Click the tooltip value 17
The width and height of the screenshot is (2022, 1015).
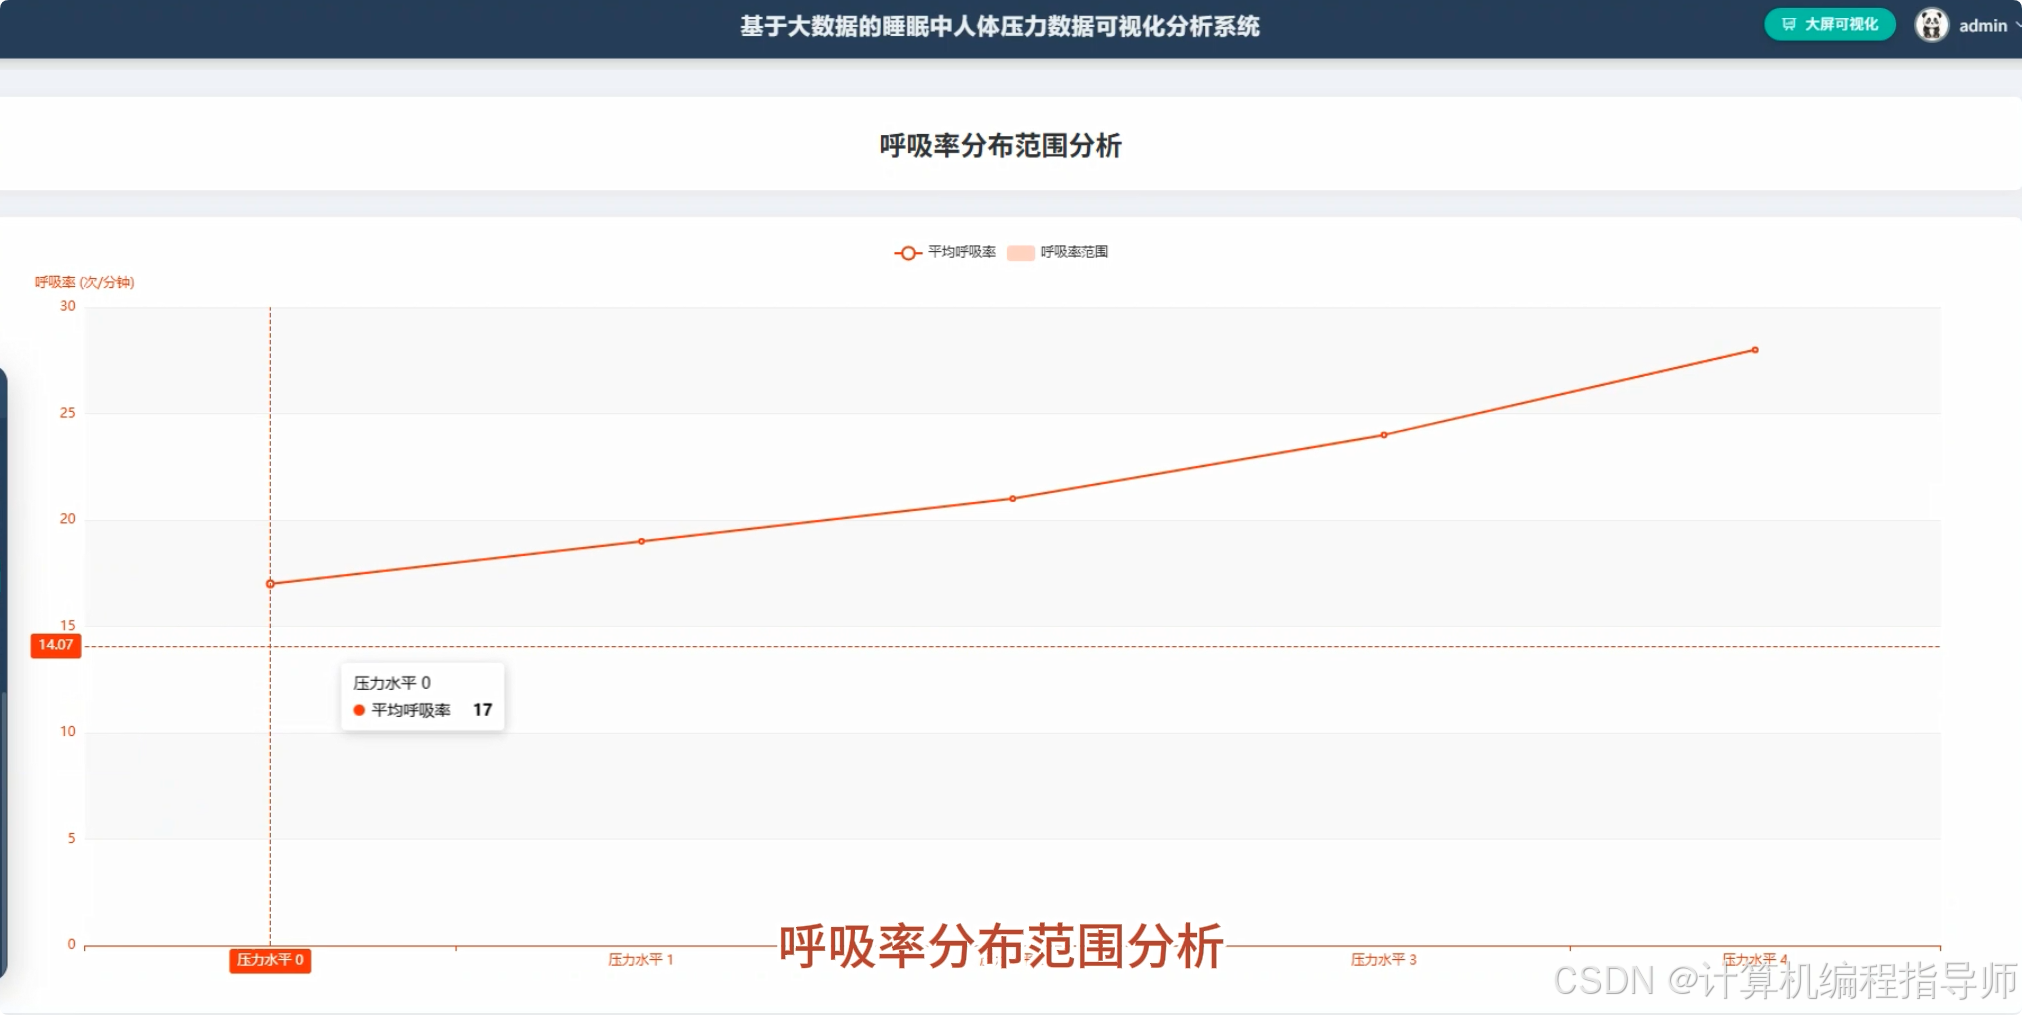click(482, 710)
